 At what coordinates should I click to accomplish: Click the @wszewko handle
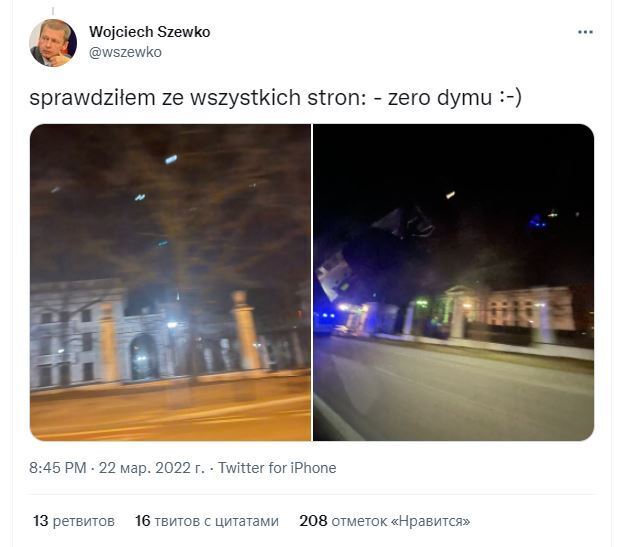125,52
